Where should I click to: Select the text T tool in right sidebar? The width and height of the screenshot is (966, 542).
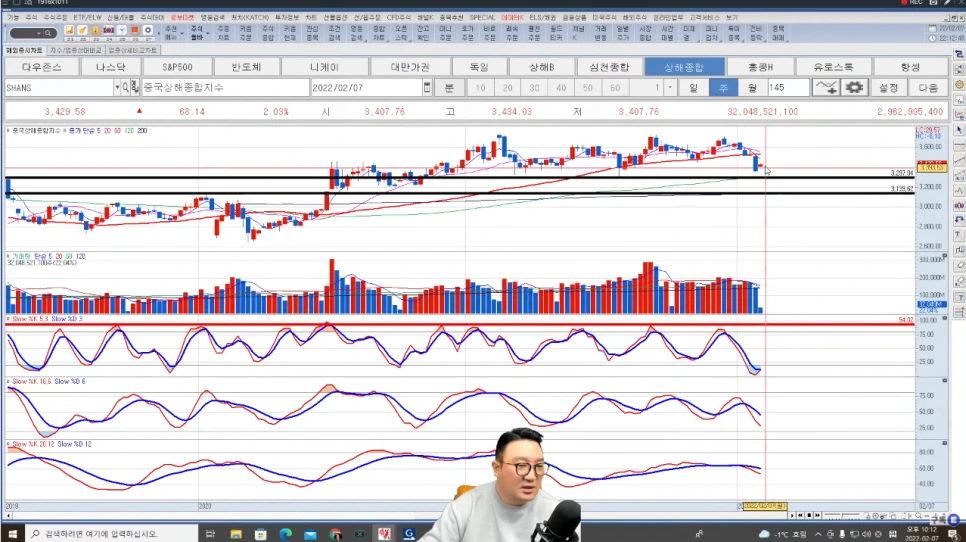pos(959,235)
